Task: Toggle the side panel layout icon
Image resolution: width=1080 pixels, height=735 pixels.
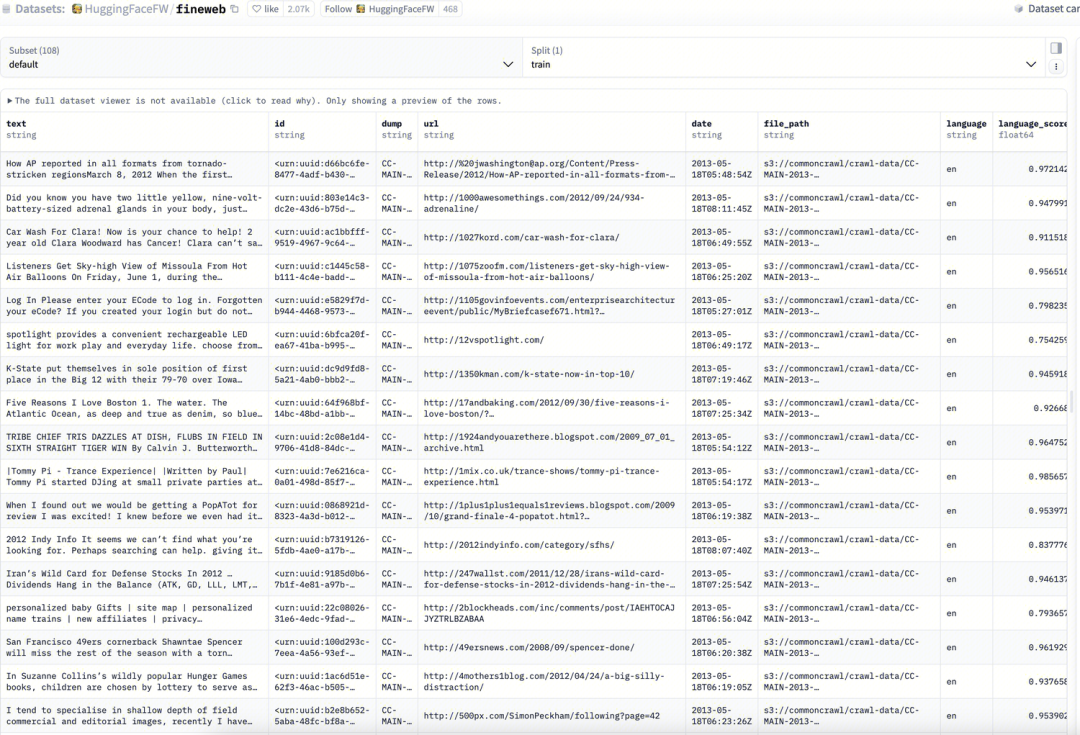Action: [x=1056, y=48]
